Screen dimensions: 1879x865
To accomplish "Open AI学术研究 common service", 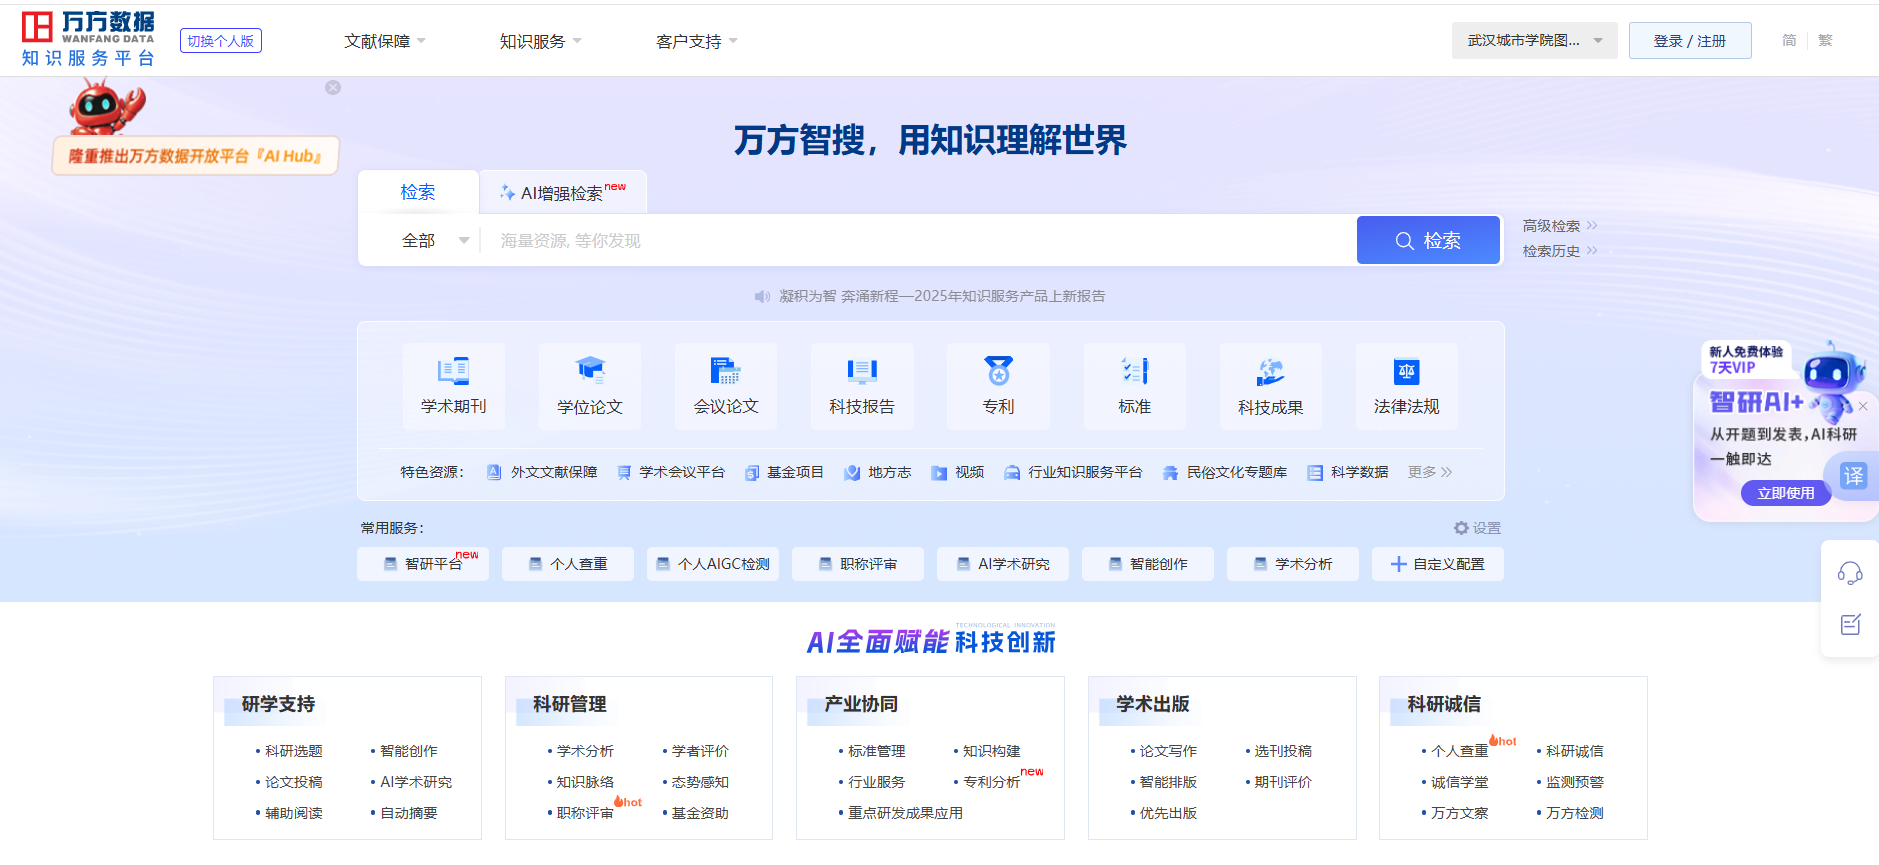I will click(x=1003, y=564).
